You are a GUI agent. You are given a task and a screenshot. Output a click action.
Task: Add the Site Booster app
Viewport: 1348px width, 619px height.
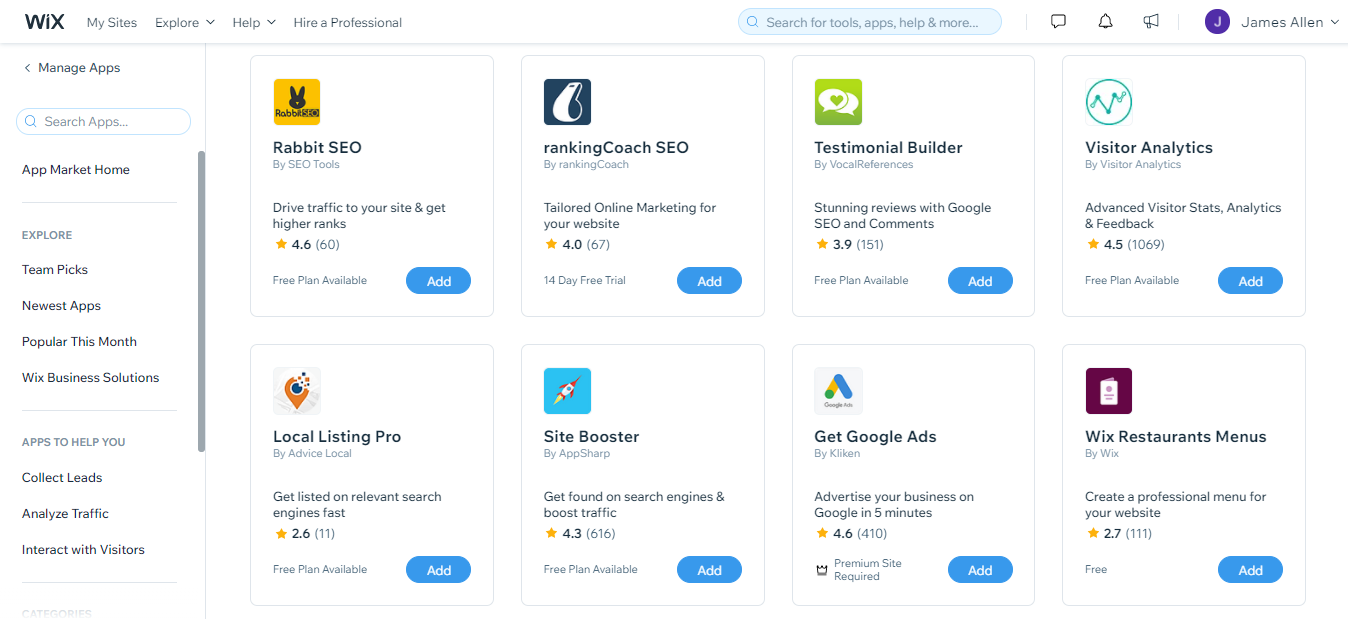tap(709, 570)
